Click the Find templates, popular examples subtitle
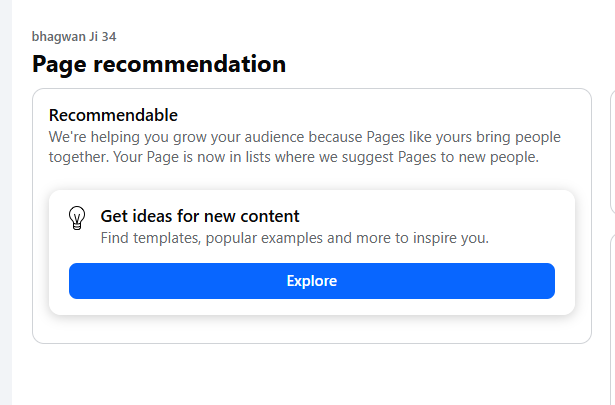 [x=294, y=238]
